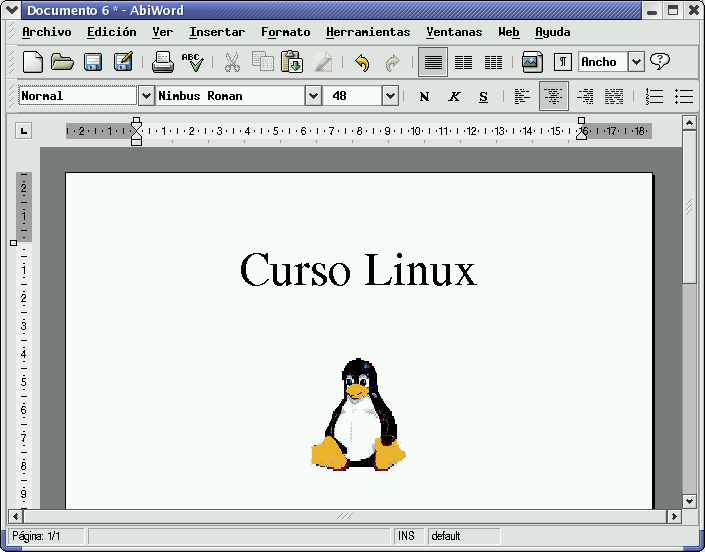Click the Curso Linux heading text

pyautogui.click(x=358, y=269)
